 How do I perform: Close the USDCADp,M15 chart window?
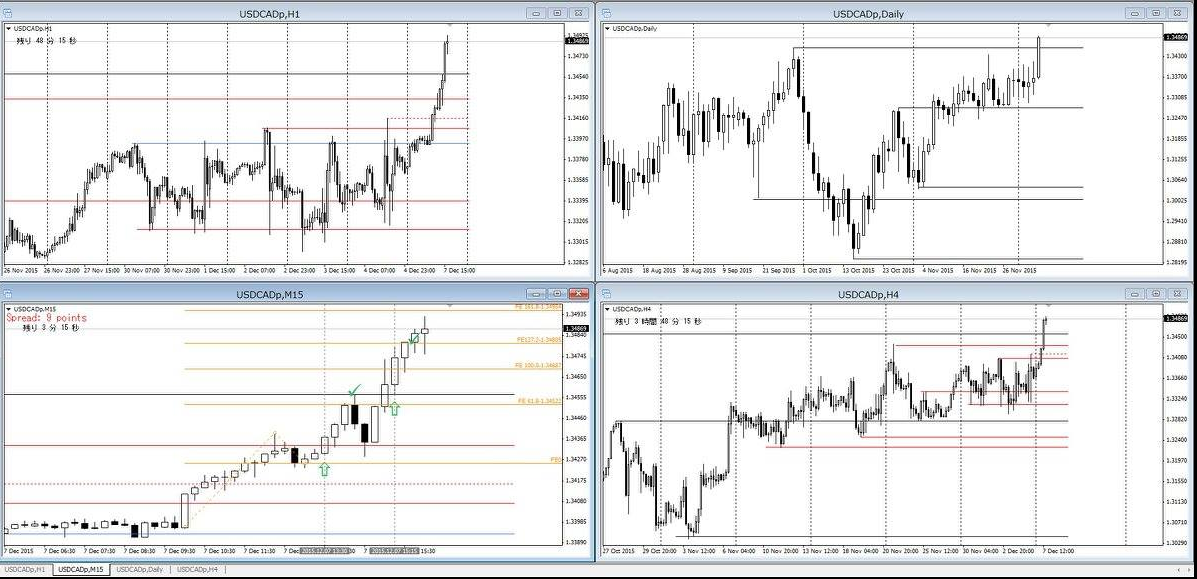(x=578, y=294)
